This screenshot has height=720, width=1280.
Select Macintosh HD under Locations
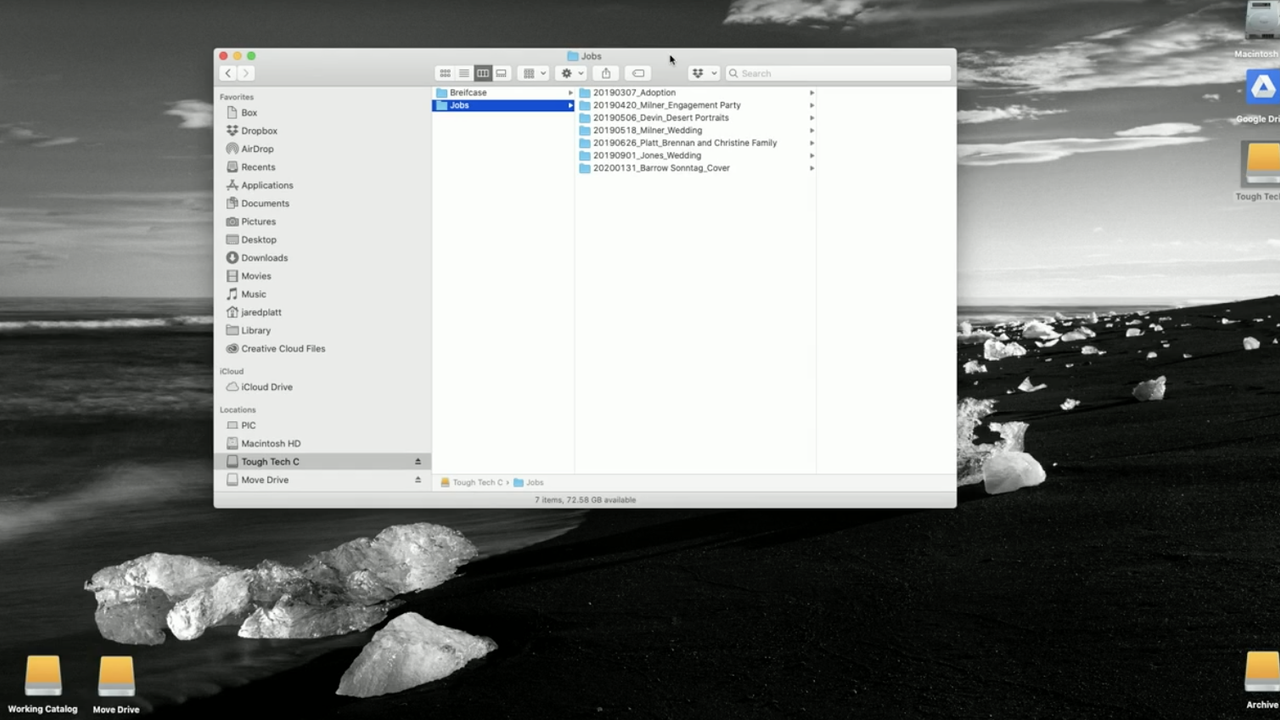[270, 443]
